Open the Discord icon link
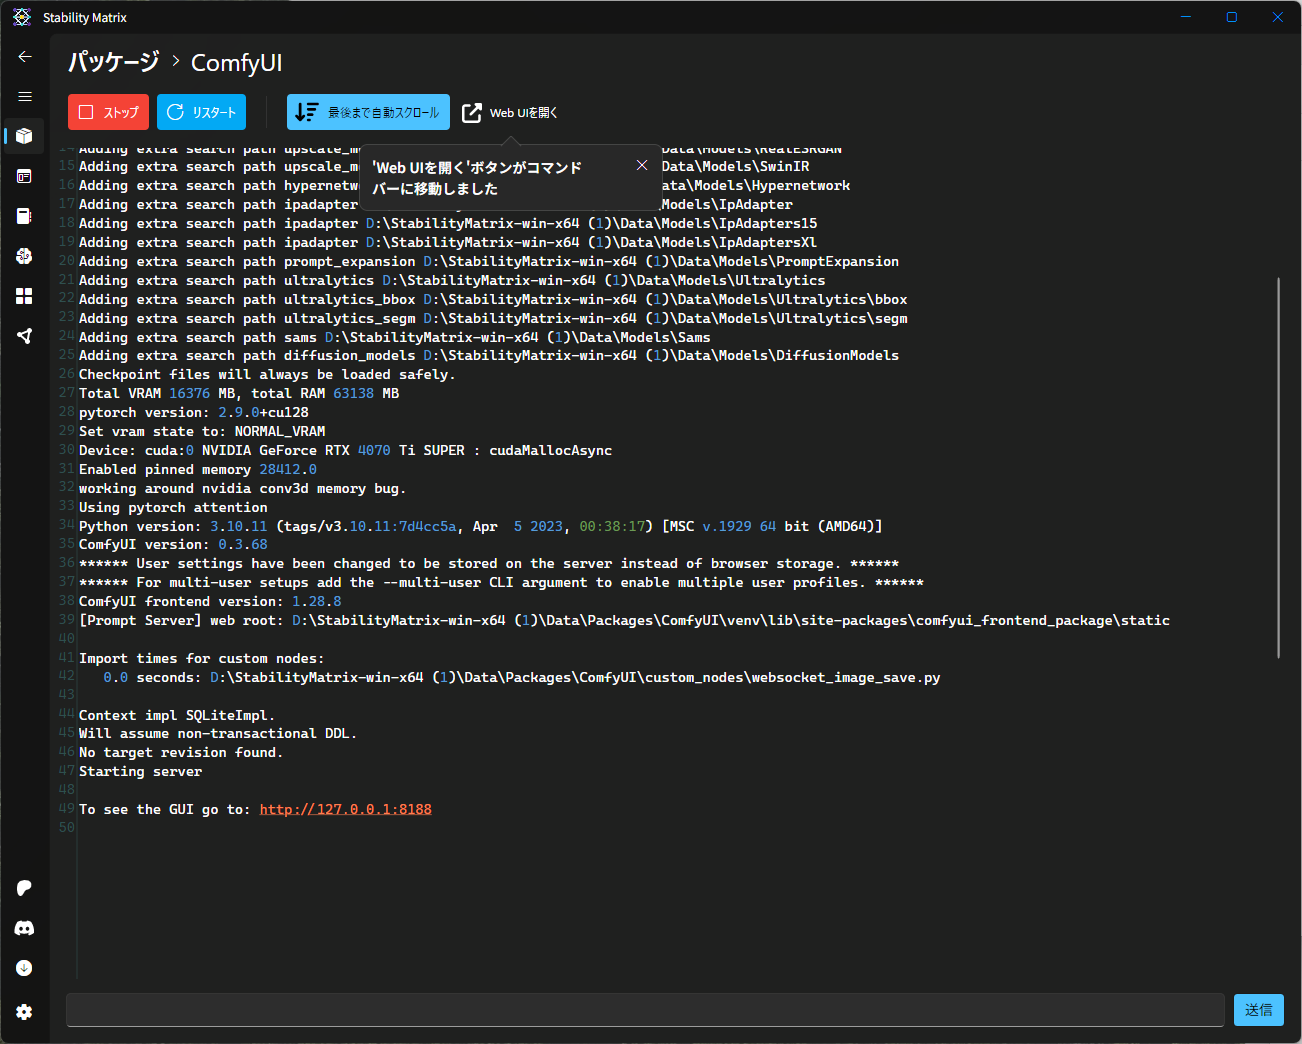Viewport: 1302px width, 1044px height. (25, 928)
